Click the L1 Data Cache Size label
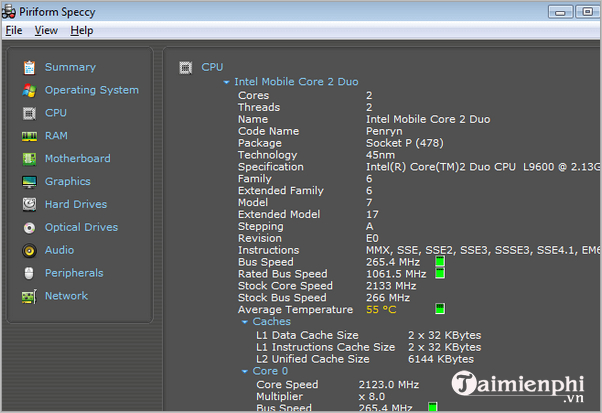The height and width of the screenshot is (413, 602). coord(307,335)
